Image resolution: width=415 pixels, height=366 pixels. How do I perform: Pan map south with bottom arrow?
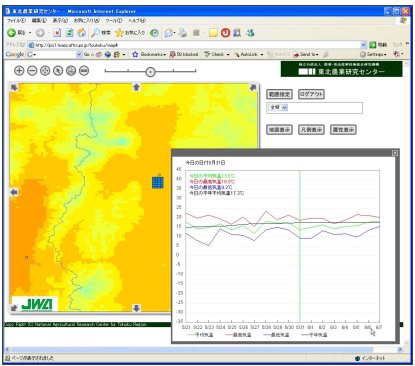136,308
